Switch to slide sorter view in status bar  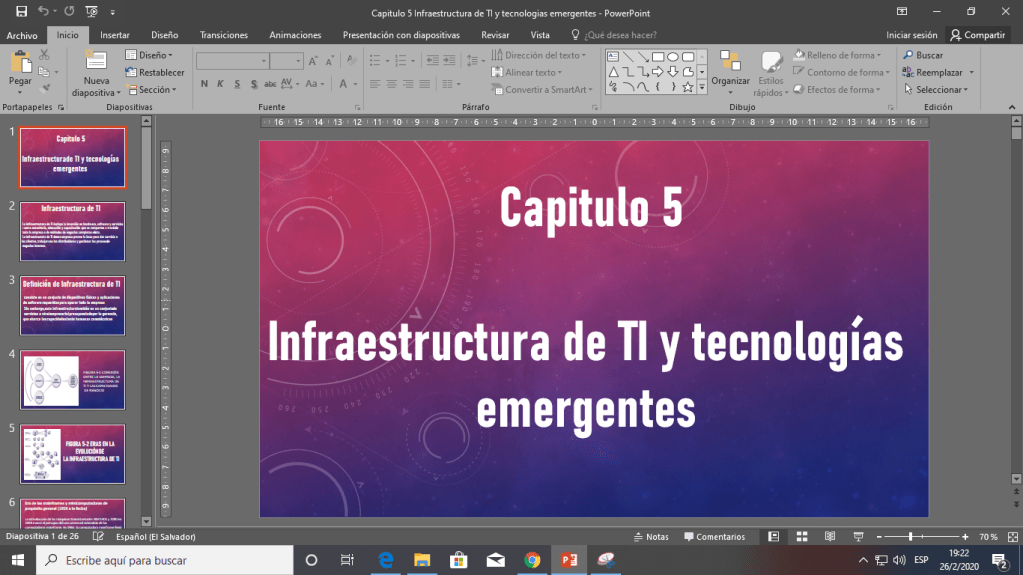tap(801, 537)
